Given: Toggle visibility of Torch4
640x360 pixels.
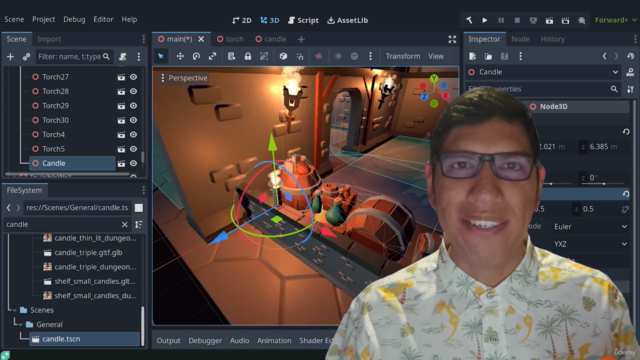Looking at the screenshot, I should pyautogui.click(x=133, y=134).
